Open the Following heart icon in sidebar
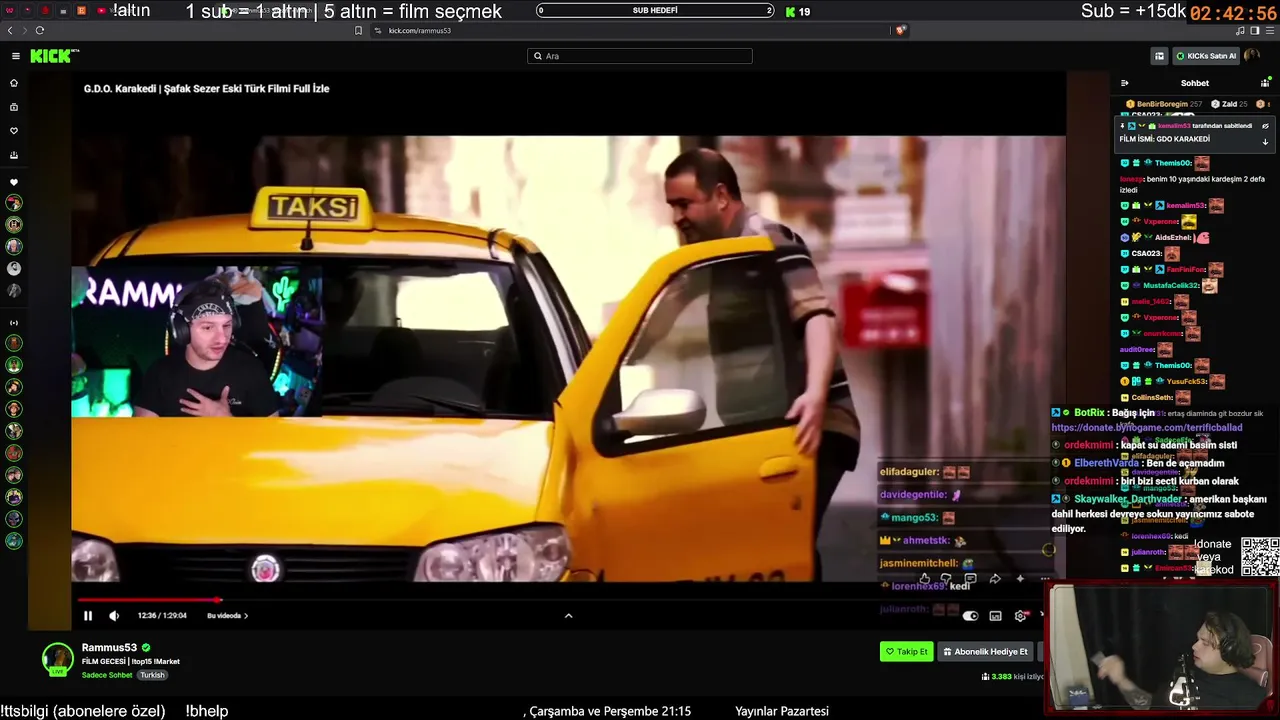 (14, 131)
